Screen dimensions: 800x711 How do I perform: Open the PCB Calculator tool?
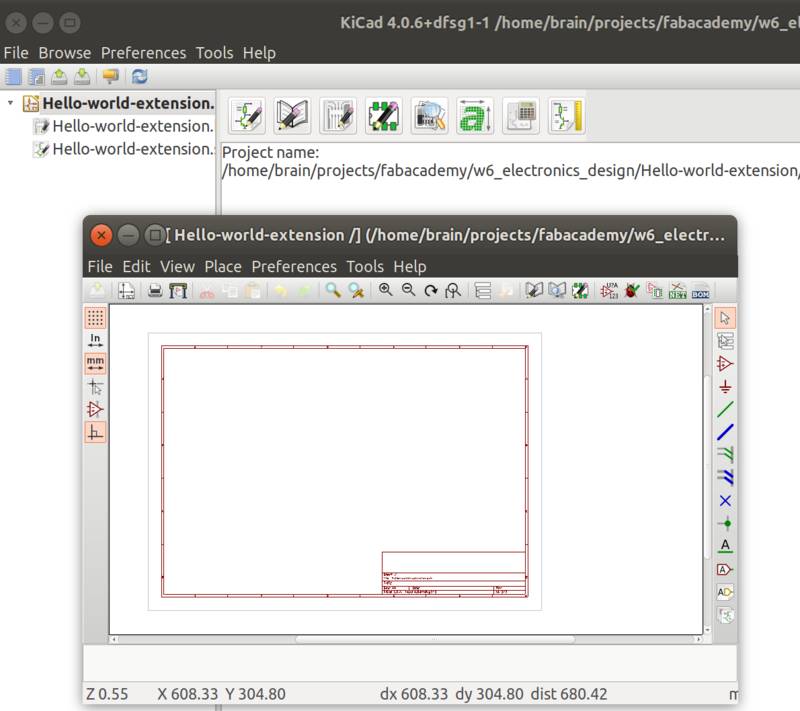pyautogui.click(x=520, y=116)
